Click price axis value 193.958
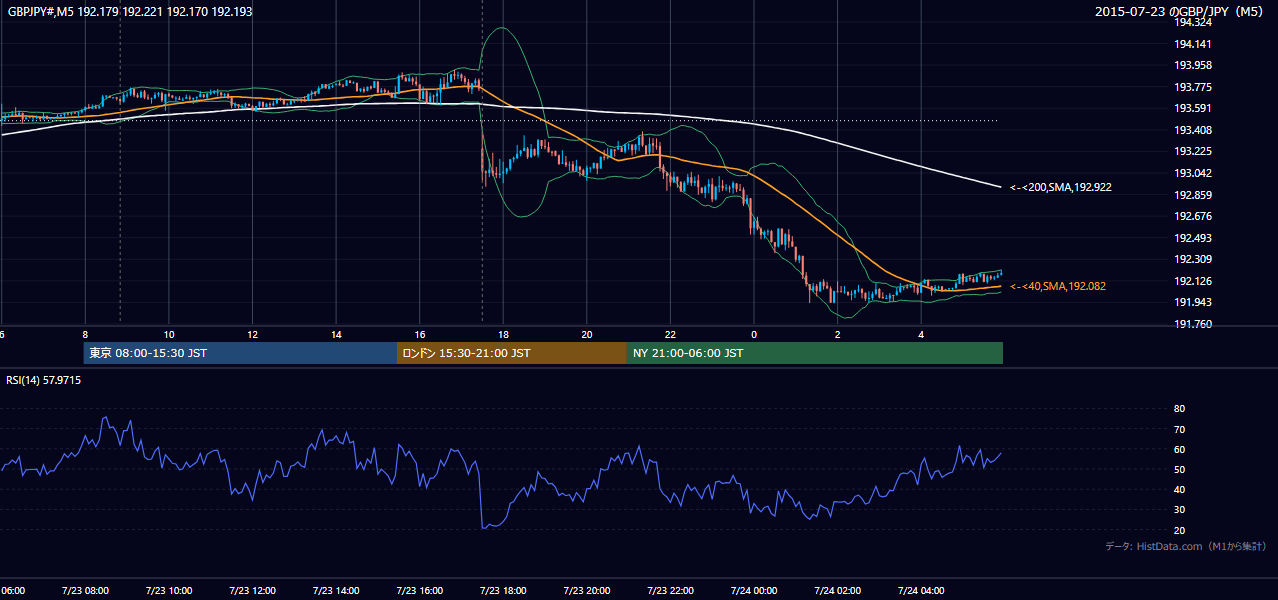1278x600 pixels. (x=1193, y=65)
